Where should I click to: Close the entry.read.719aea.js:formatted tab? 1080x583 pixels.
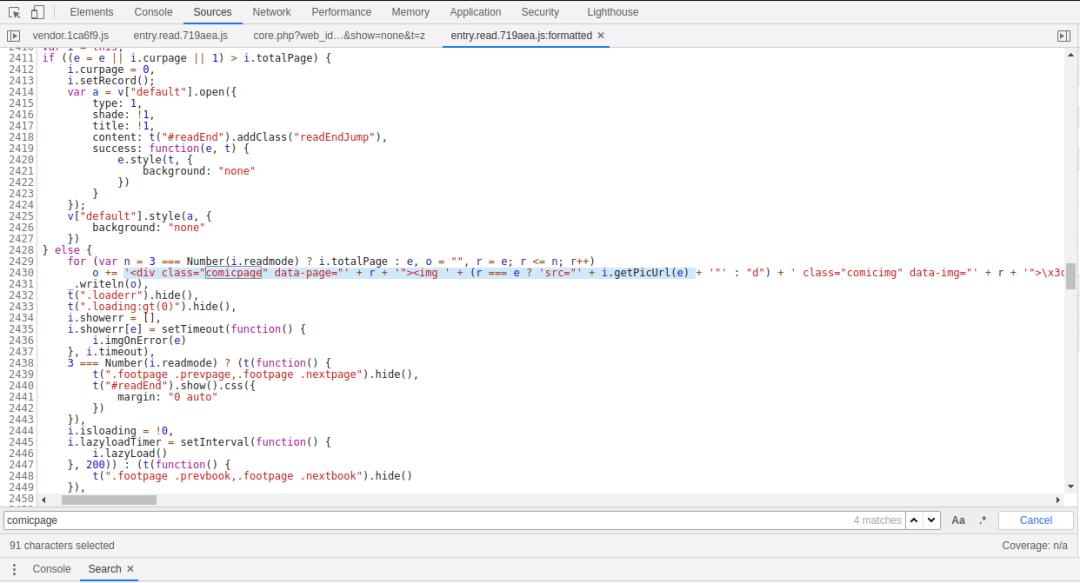[601, 35]
